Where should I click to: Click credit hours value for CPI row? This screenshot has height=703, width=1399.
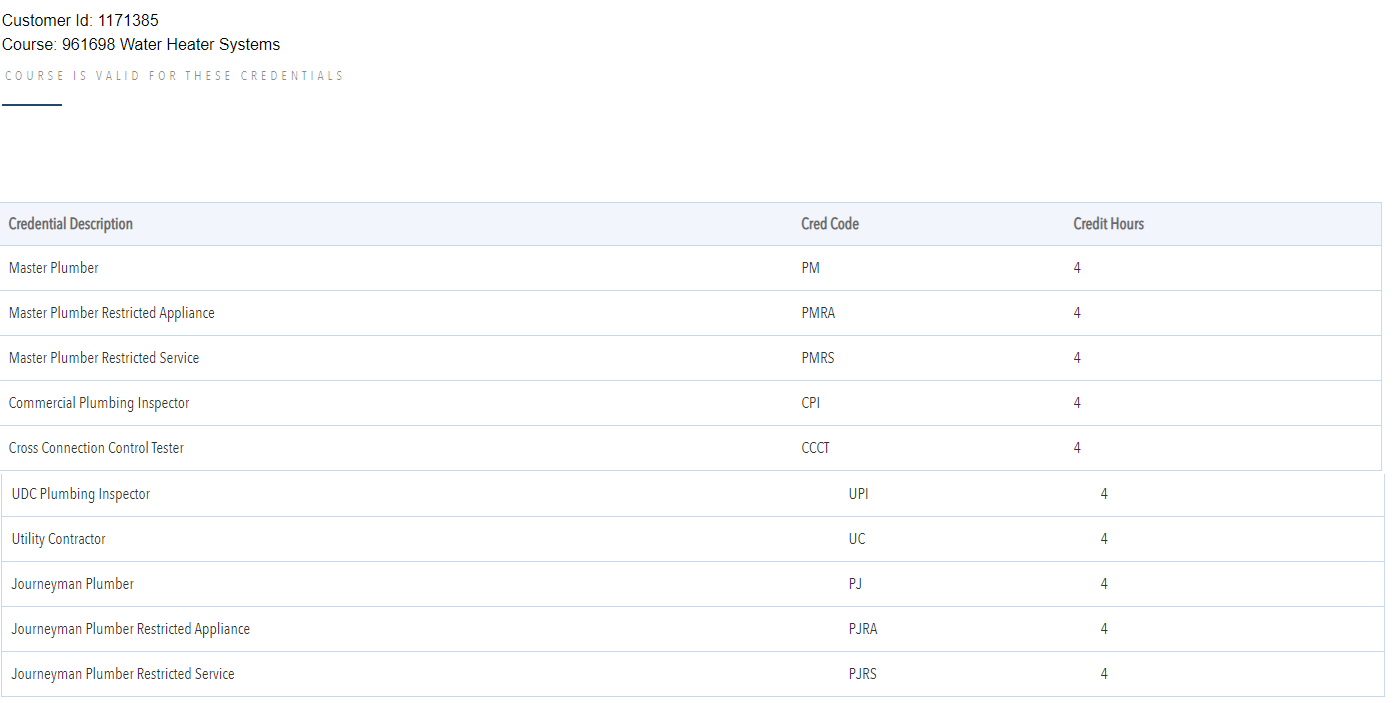(1077, 403)
